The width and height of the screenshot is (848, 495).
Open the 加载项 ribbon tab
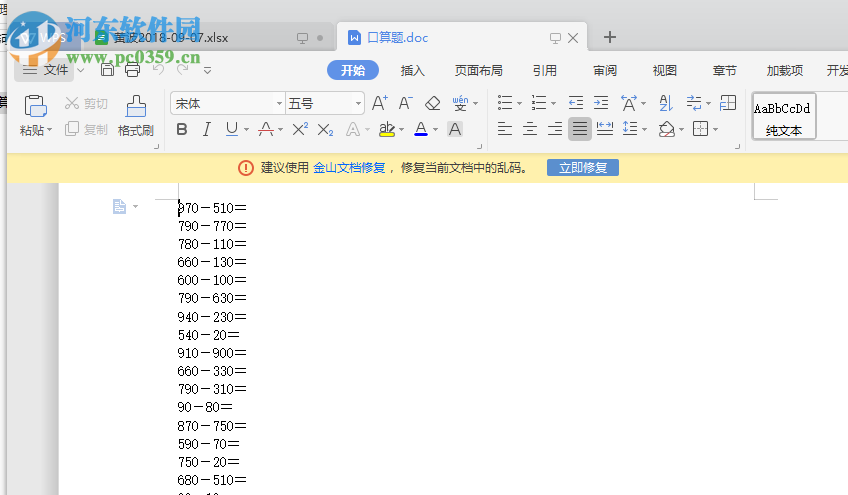tap(784, 70)
